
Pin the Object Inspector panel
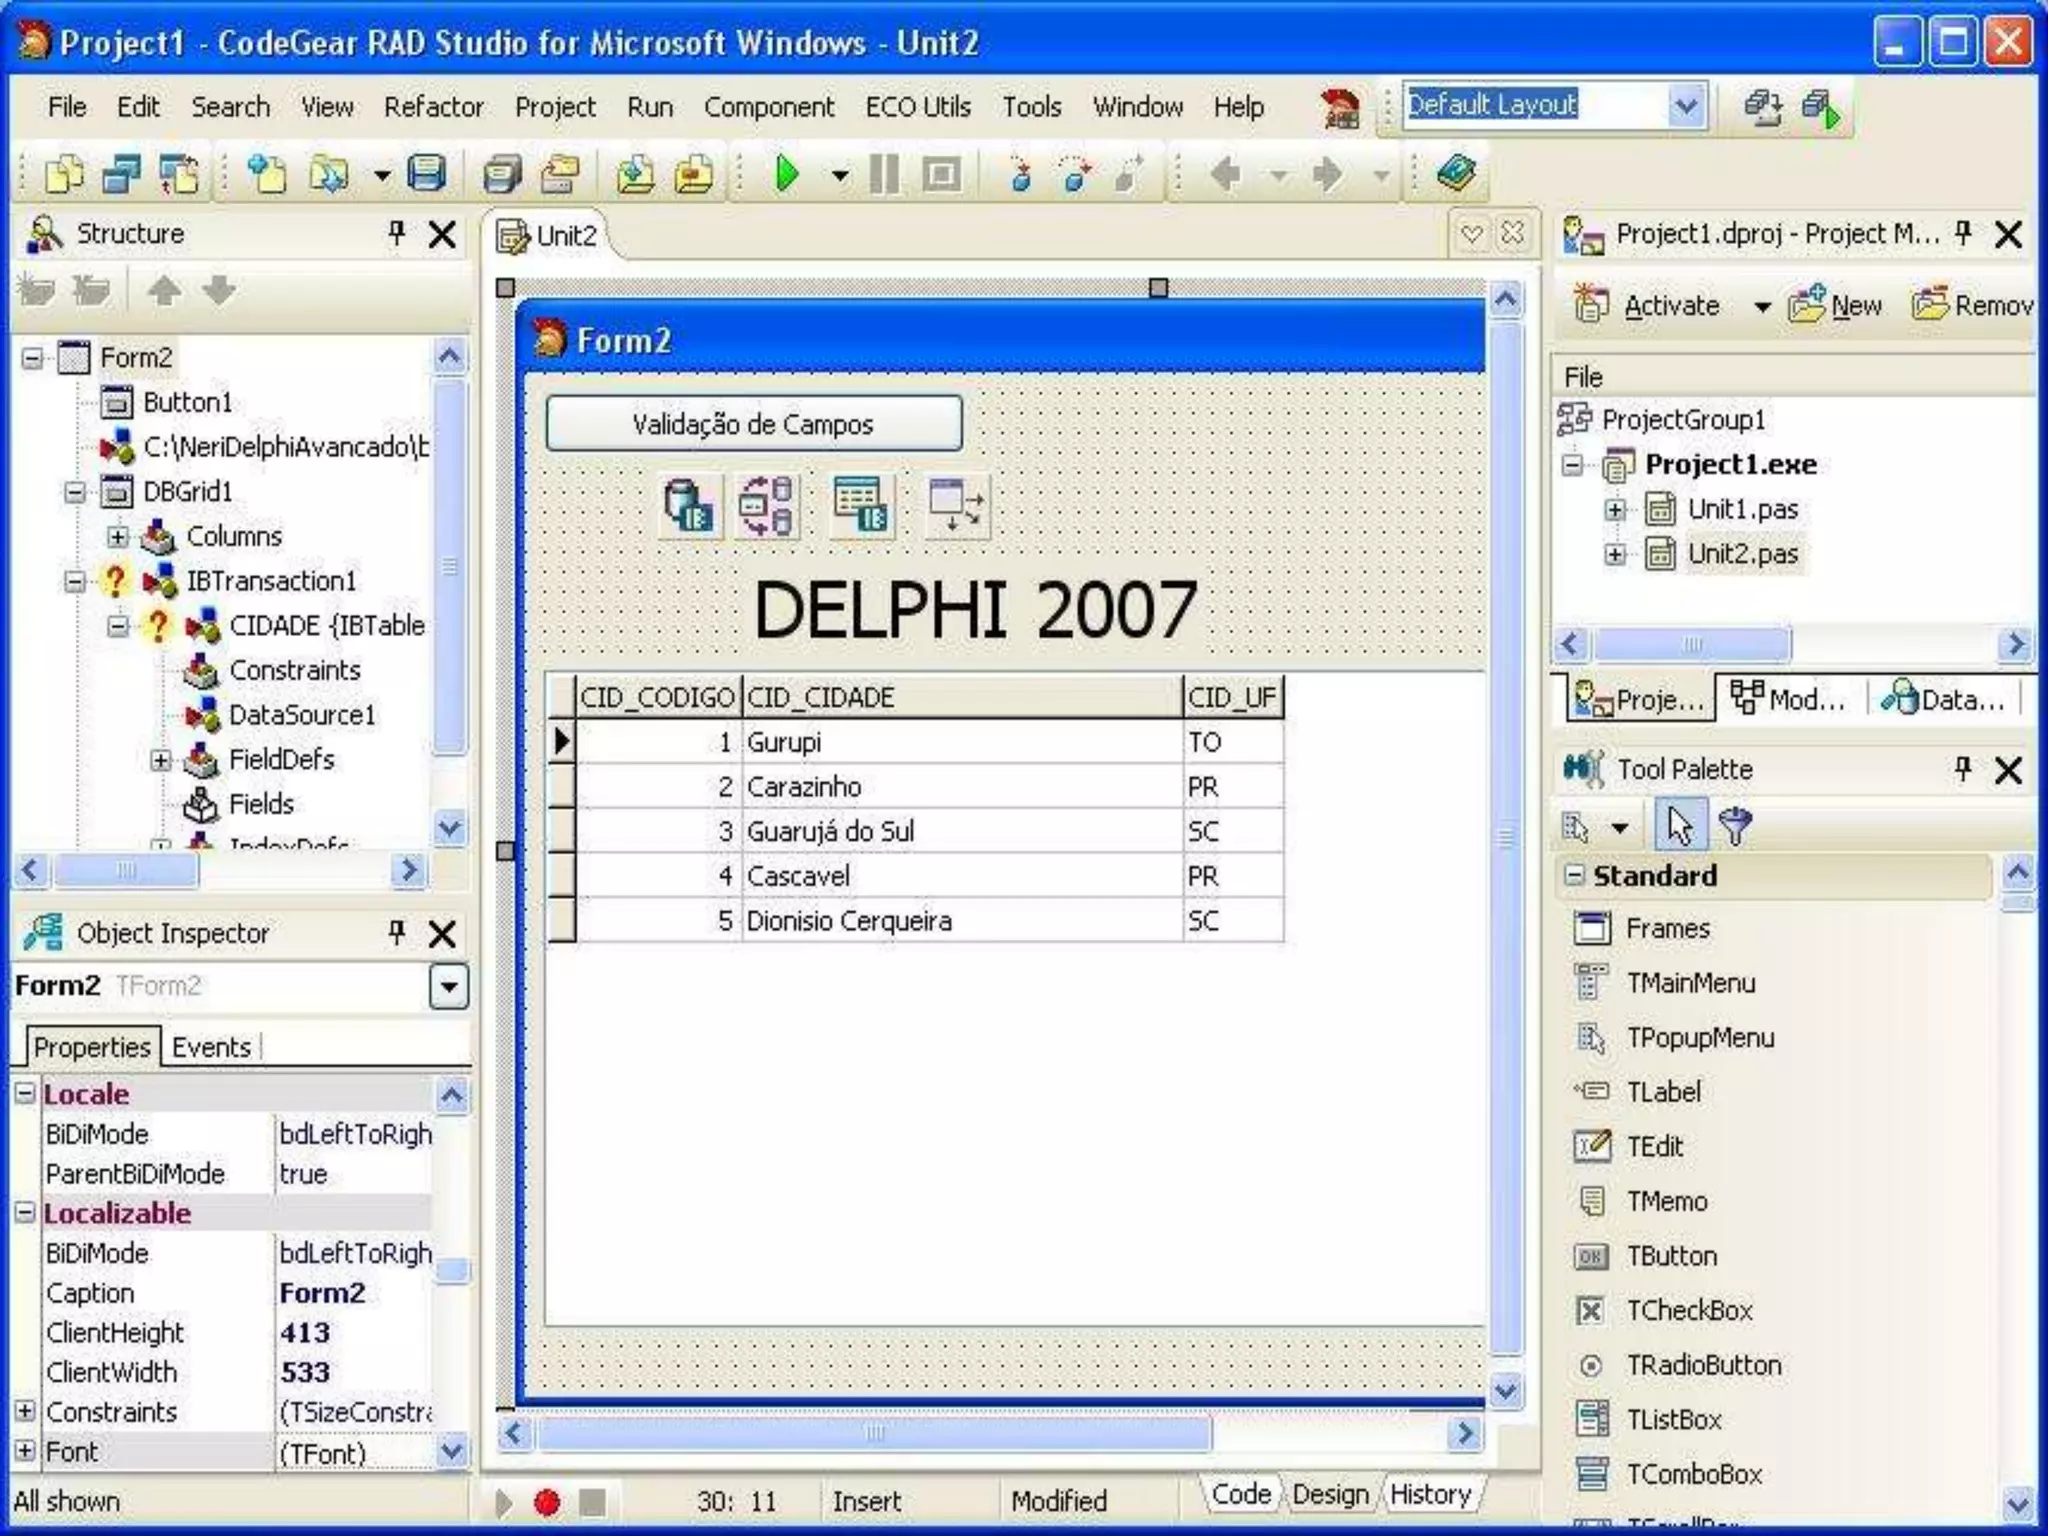point(397,933)
